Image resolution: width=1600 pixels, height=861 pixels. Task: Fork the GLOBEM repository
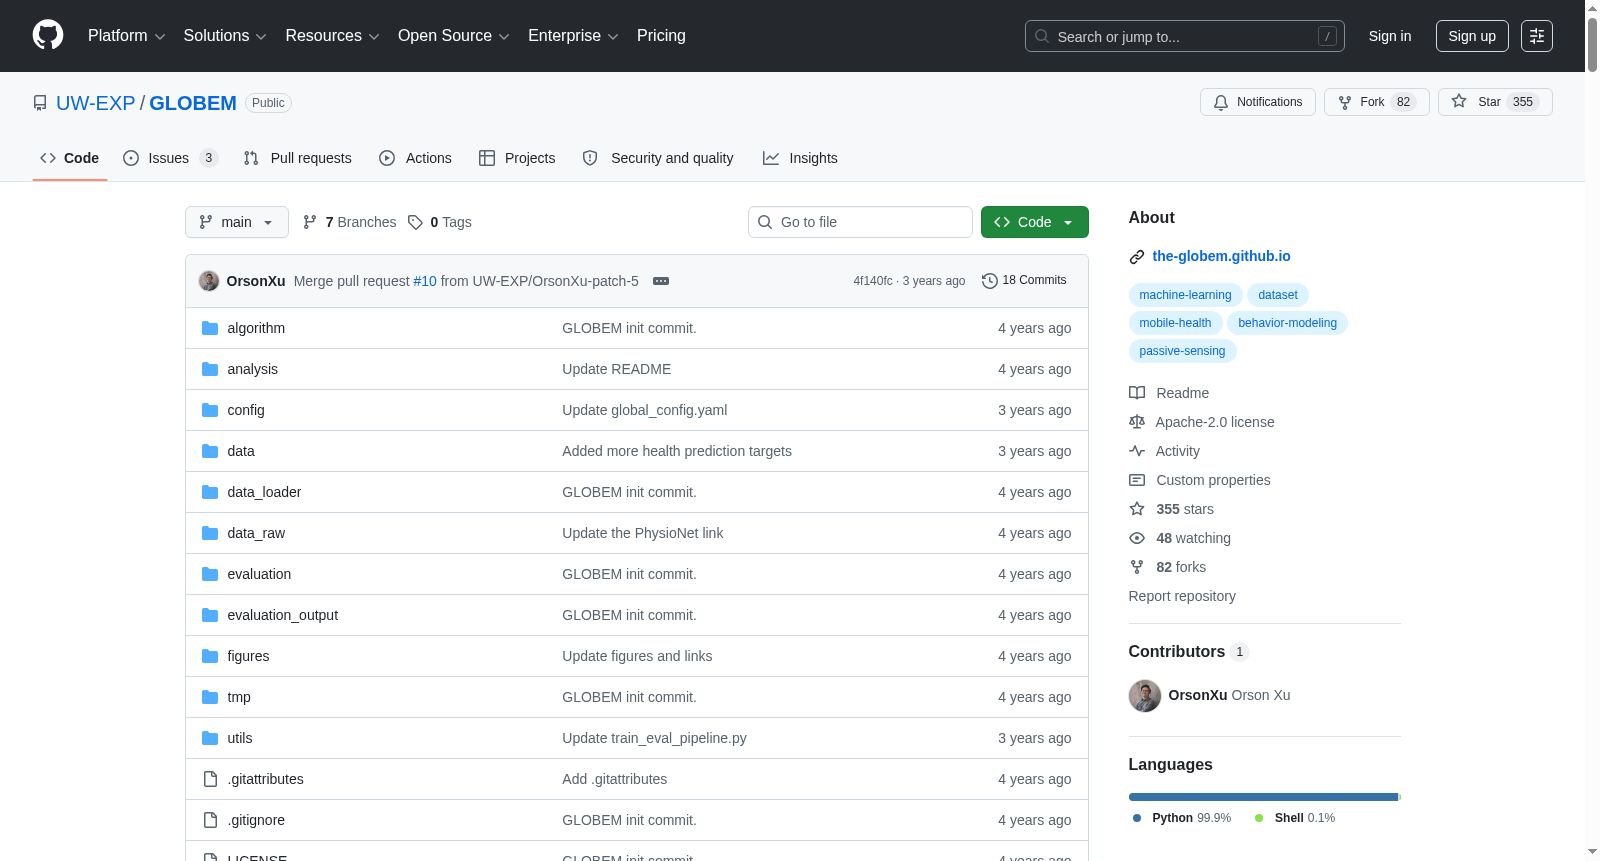1377,102
